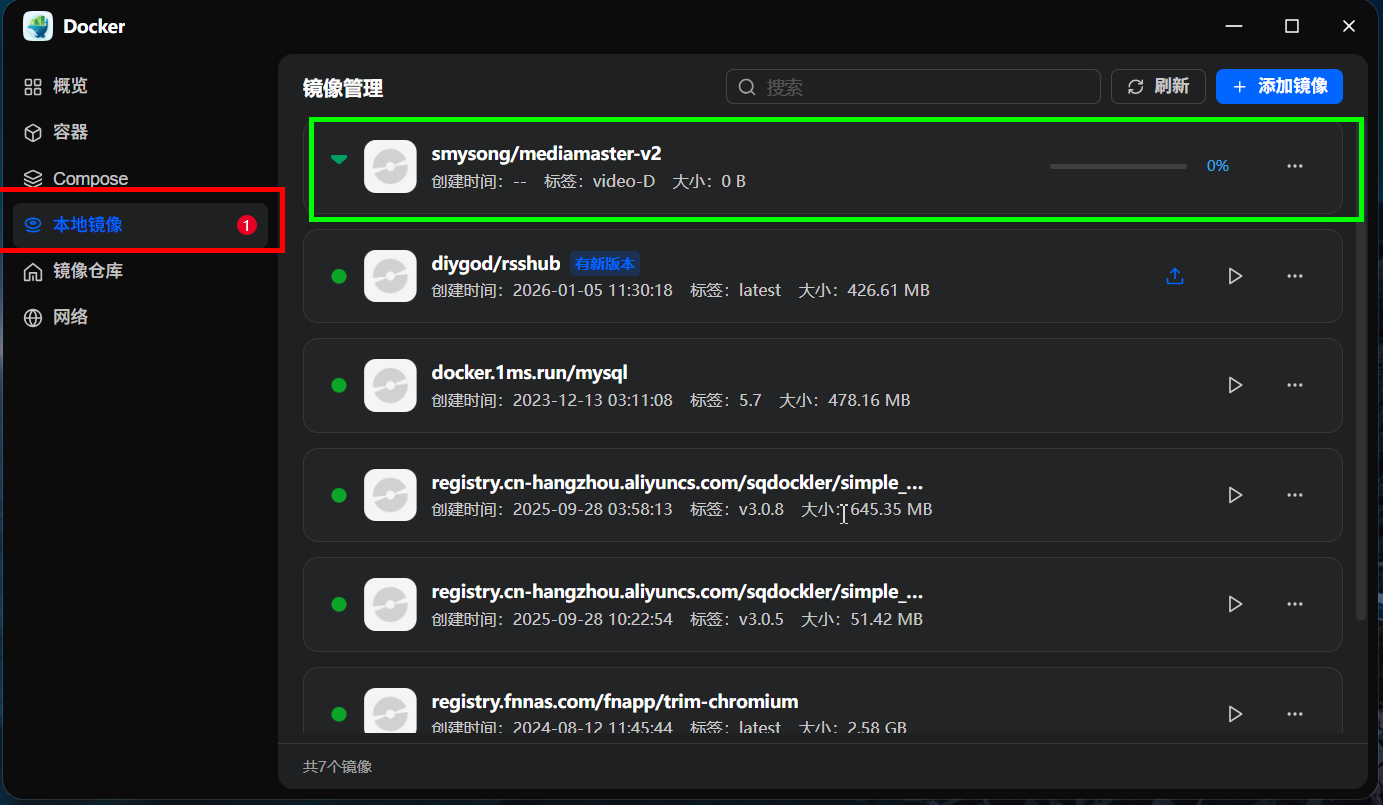Open more options for diygod/rsshub
The width and height of the screenshot is (1383, 805).
tap(1295, 276)
